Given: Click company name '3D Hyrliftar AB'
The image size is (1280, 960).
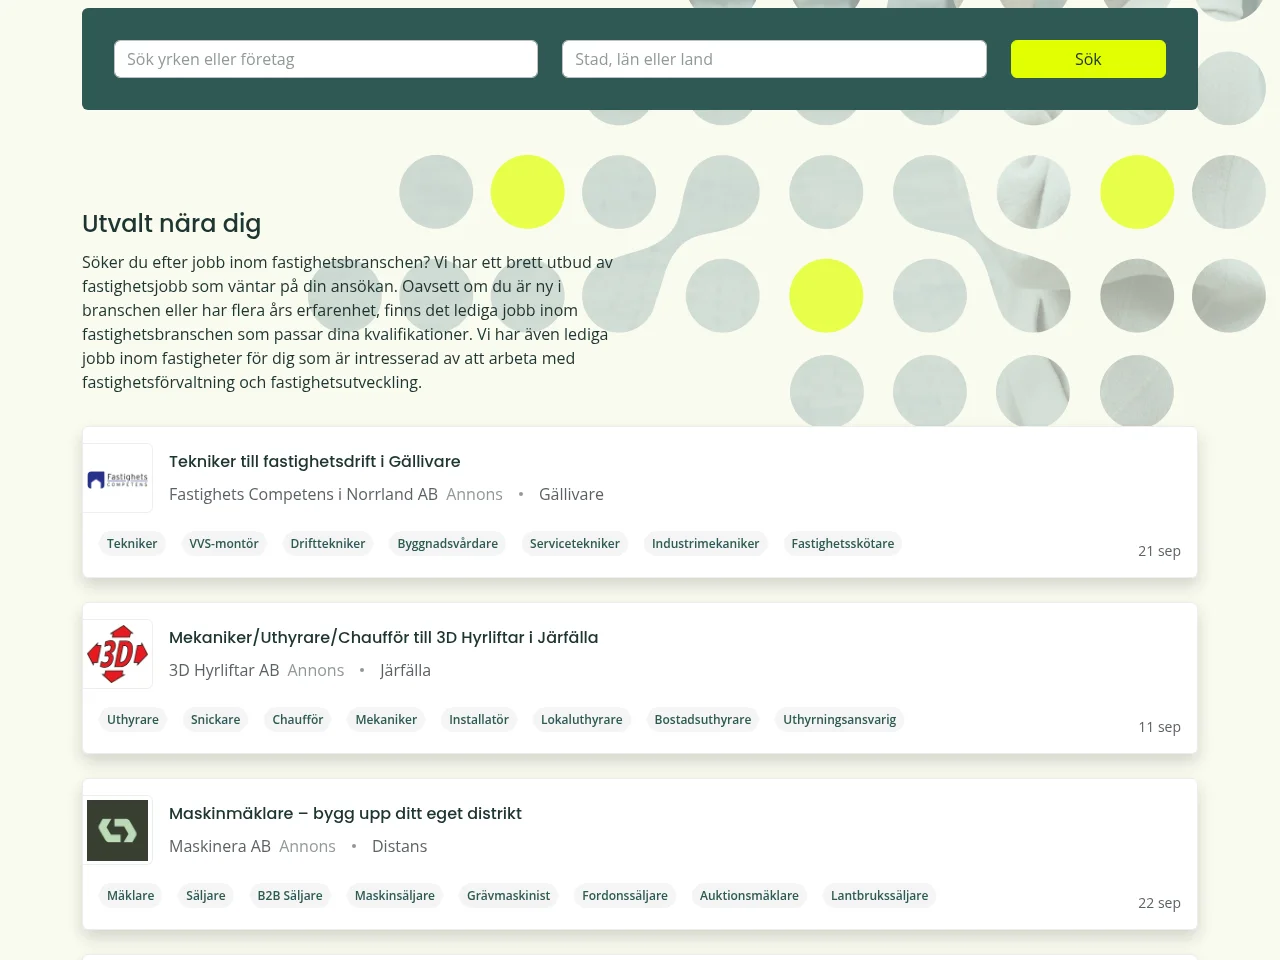Looking at the screenshot, I should coord(224,670).
